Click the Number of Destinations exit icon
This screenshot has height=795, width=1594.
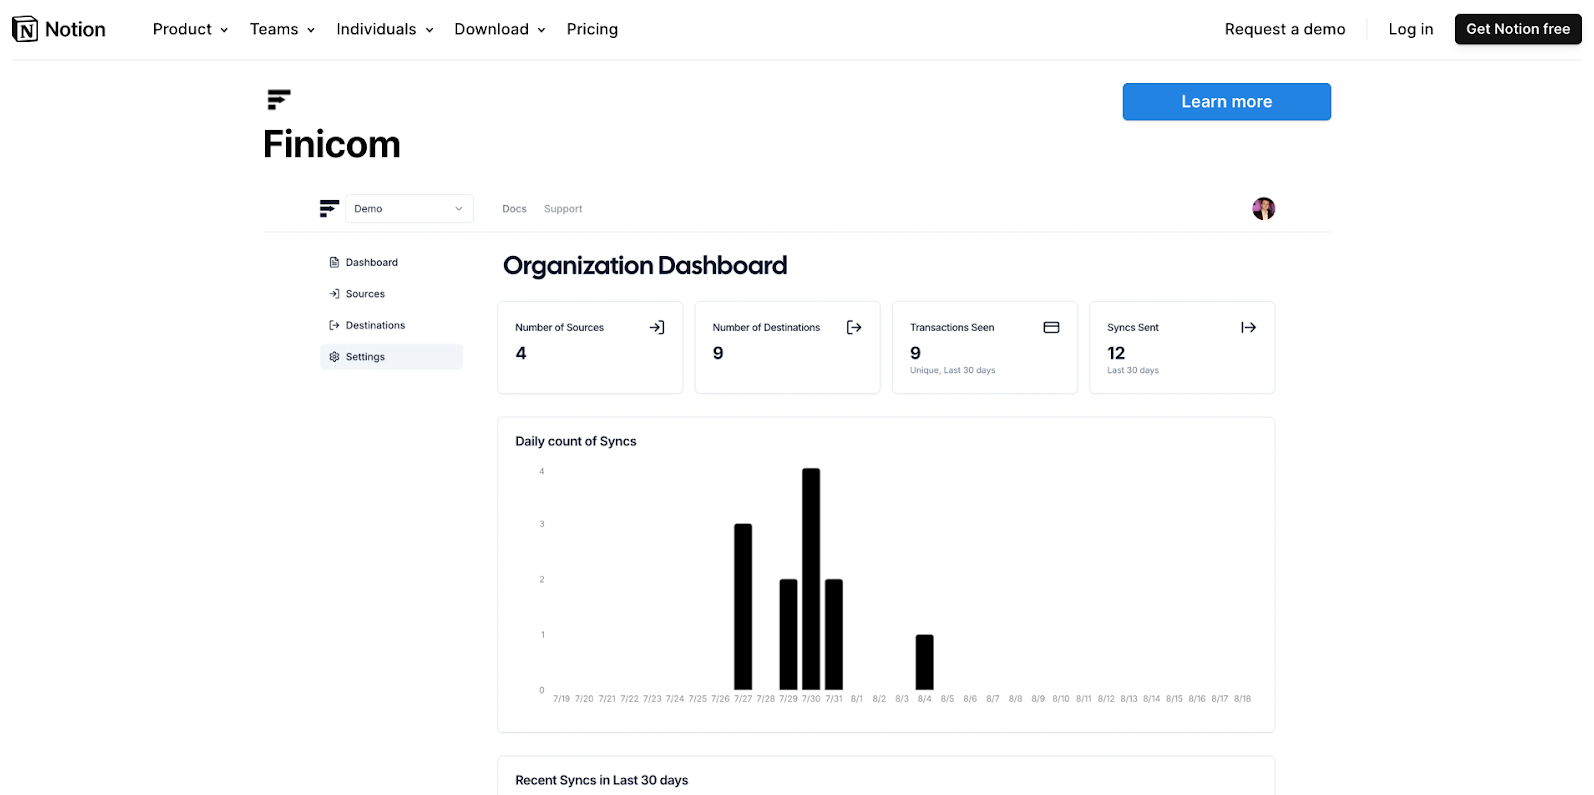pyautogui.click(x=854, y=327)
